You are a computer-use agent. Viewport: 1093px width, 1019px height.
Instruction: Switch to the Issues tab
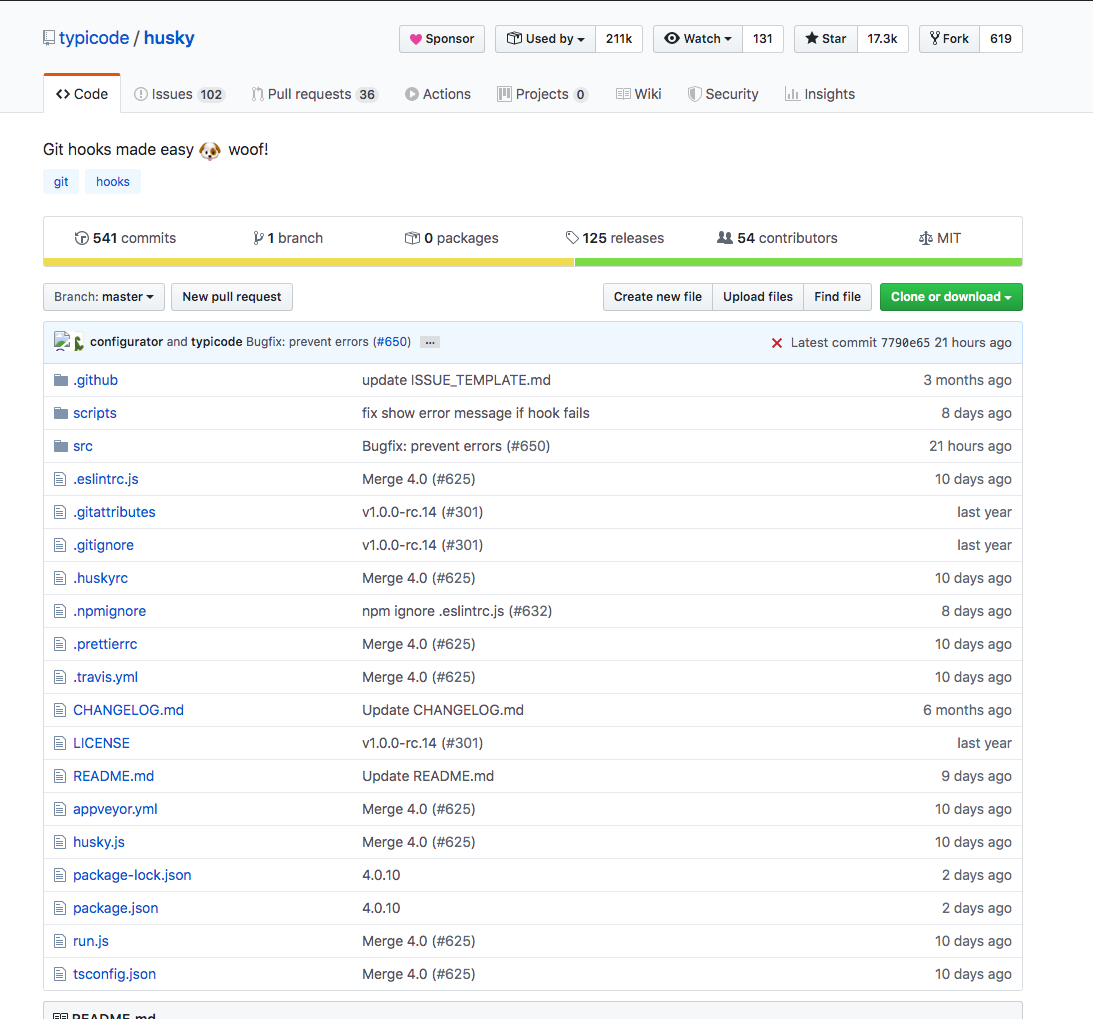pos(179,93)
